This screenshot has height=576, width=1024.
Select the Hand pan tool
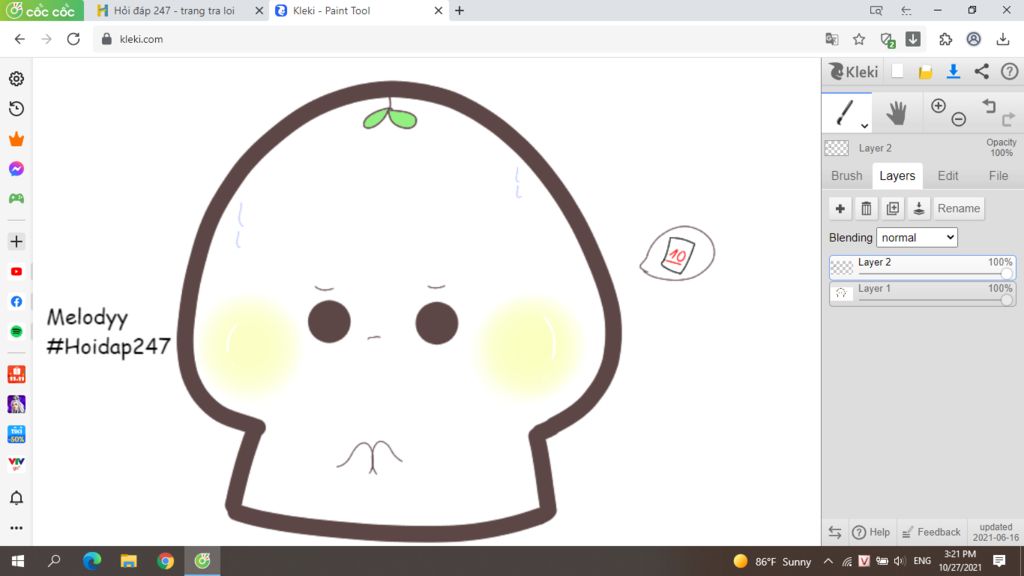point(897,113)
